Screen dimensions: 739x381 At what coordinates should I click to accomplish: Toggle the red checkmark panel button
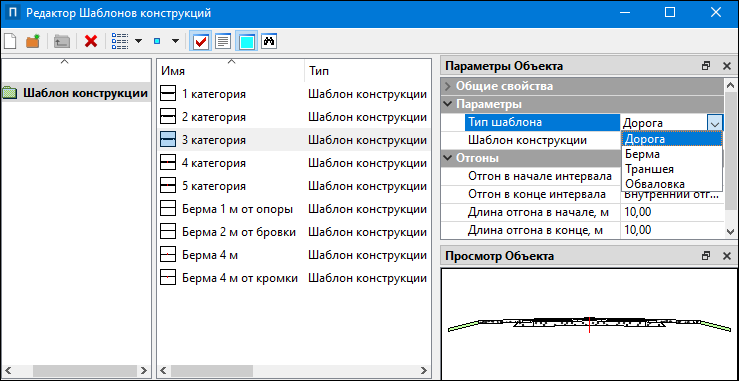pos(201,41)
